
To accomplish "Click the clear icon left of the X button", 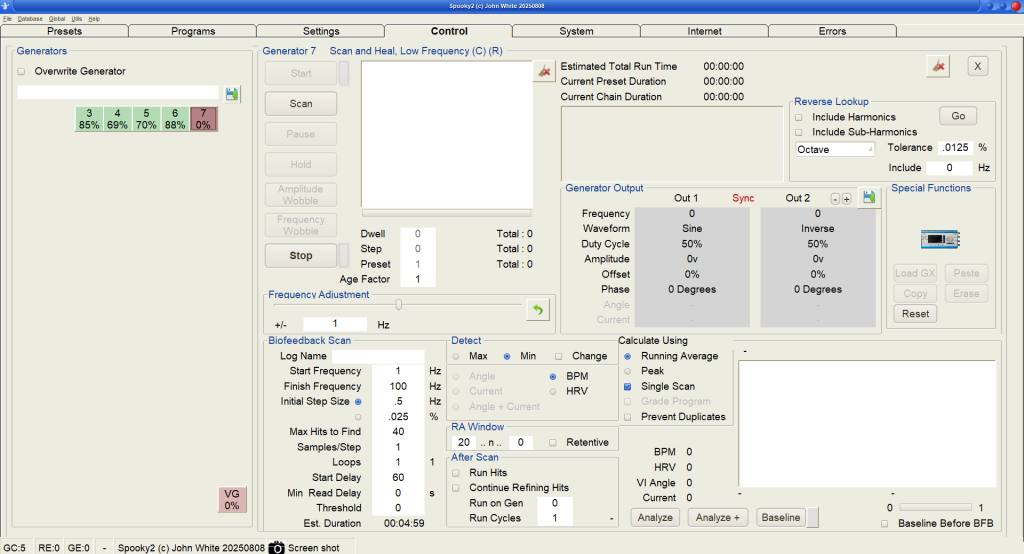I will (937, 66).
